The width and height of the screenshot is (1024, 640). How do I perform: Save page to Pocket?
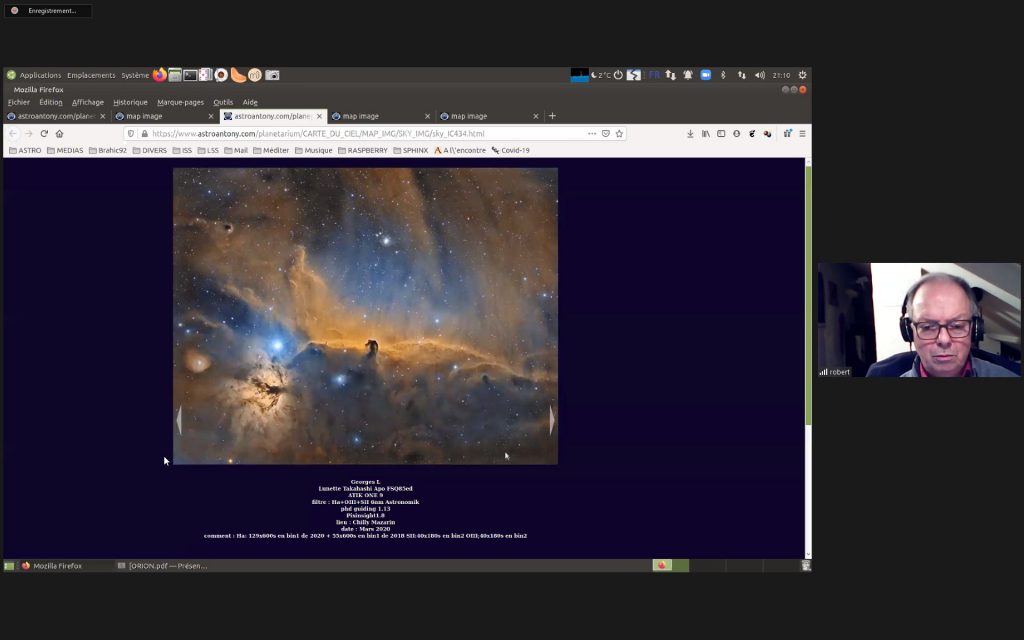point(605,134)
